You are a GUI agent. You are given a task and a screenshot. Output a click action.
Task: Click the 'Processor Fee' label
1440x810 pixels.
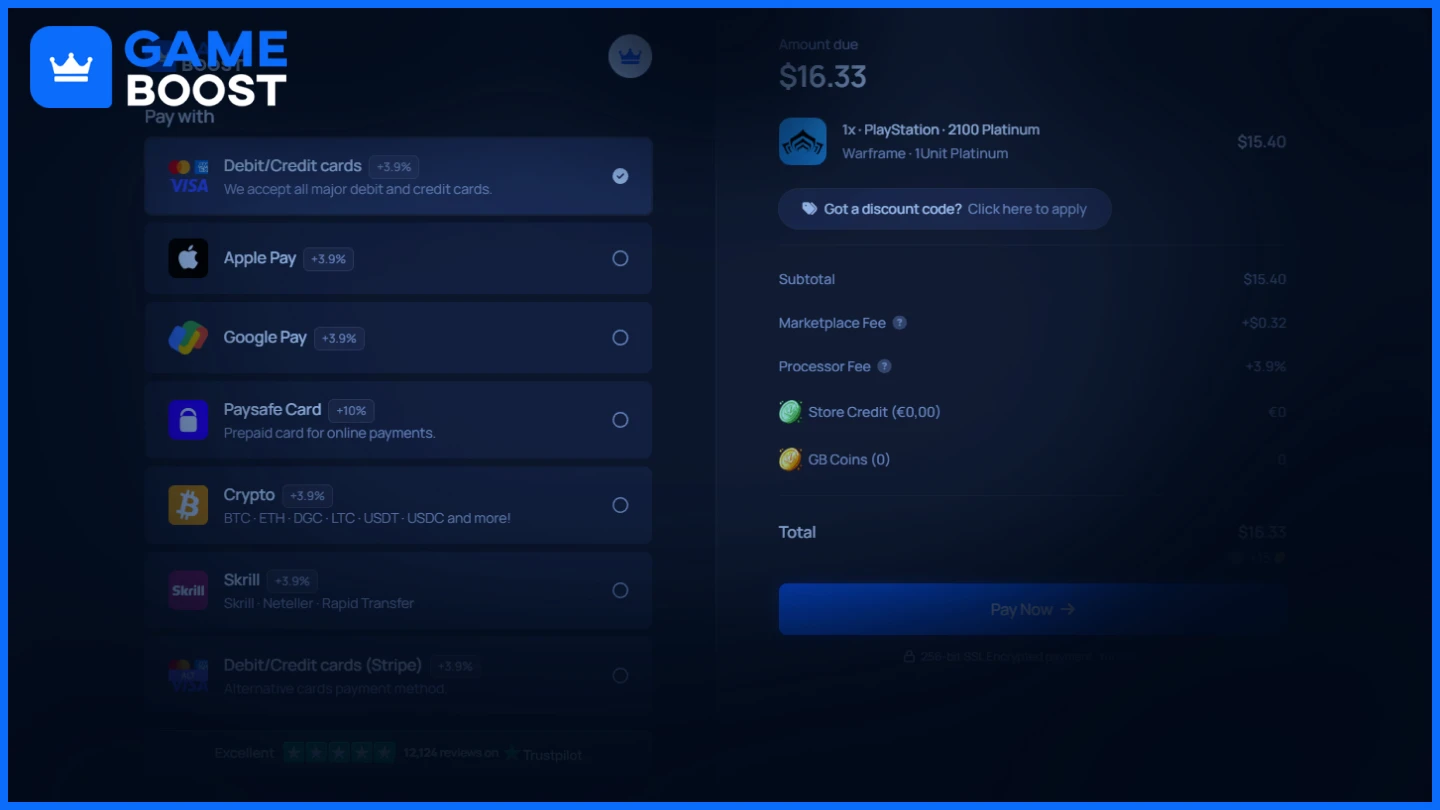825,366
